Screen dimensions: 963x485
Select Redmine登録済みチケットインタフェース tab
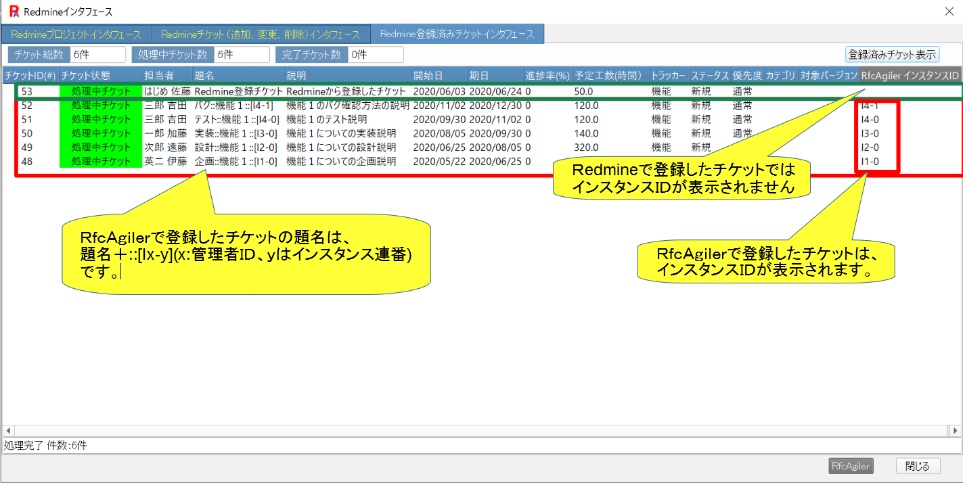(458, 34)
